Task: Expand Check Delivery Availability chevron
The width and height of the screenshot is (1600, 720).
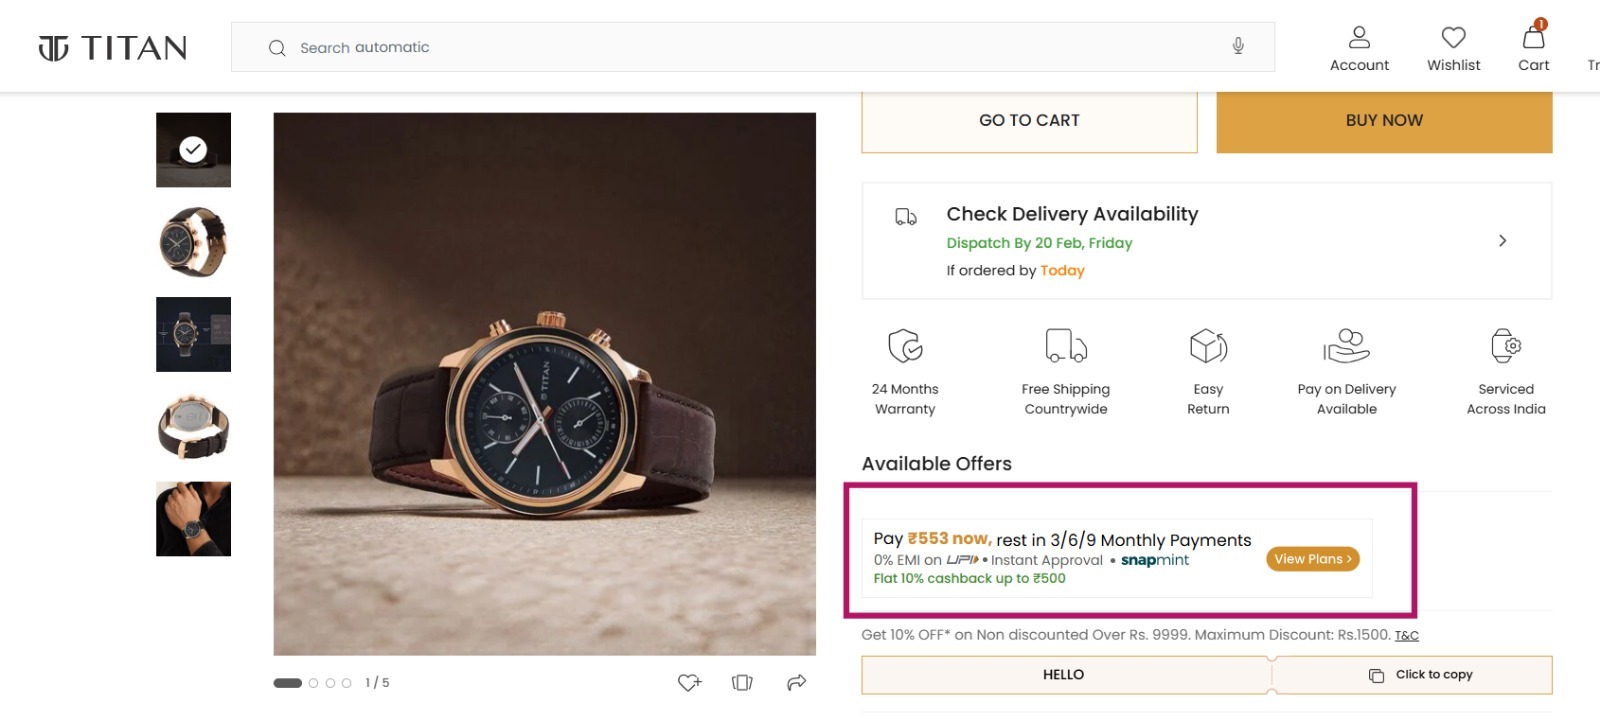Action: click(x=1502, y=241)
